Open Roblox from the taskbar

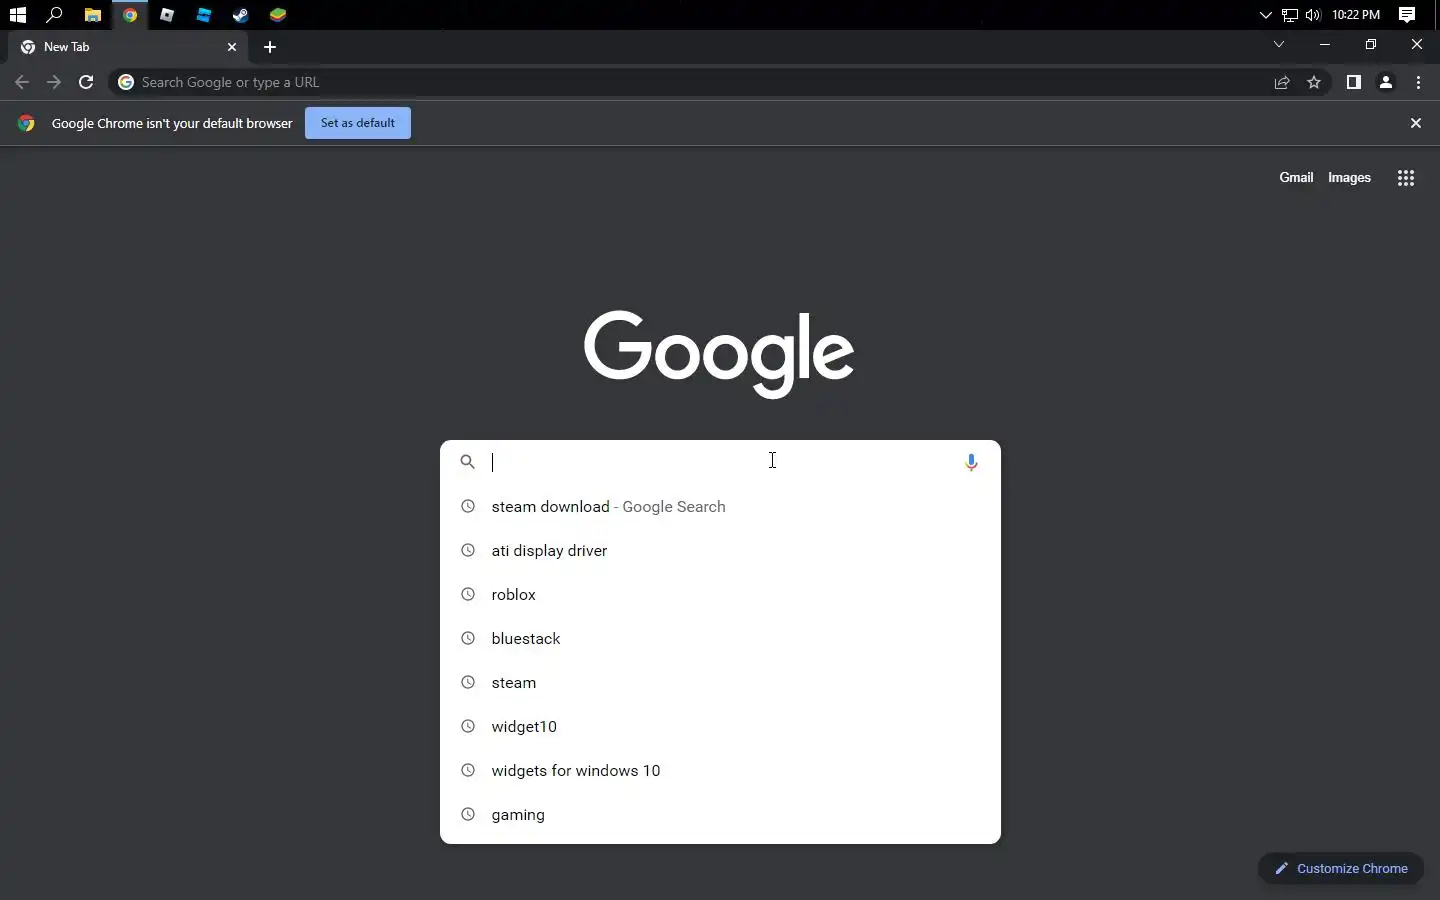[167, 15]
